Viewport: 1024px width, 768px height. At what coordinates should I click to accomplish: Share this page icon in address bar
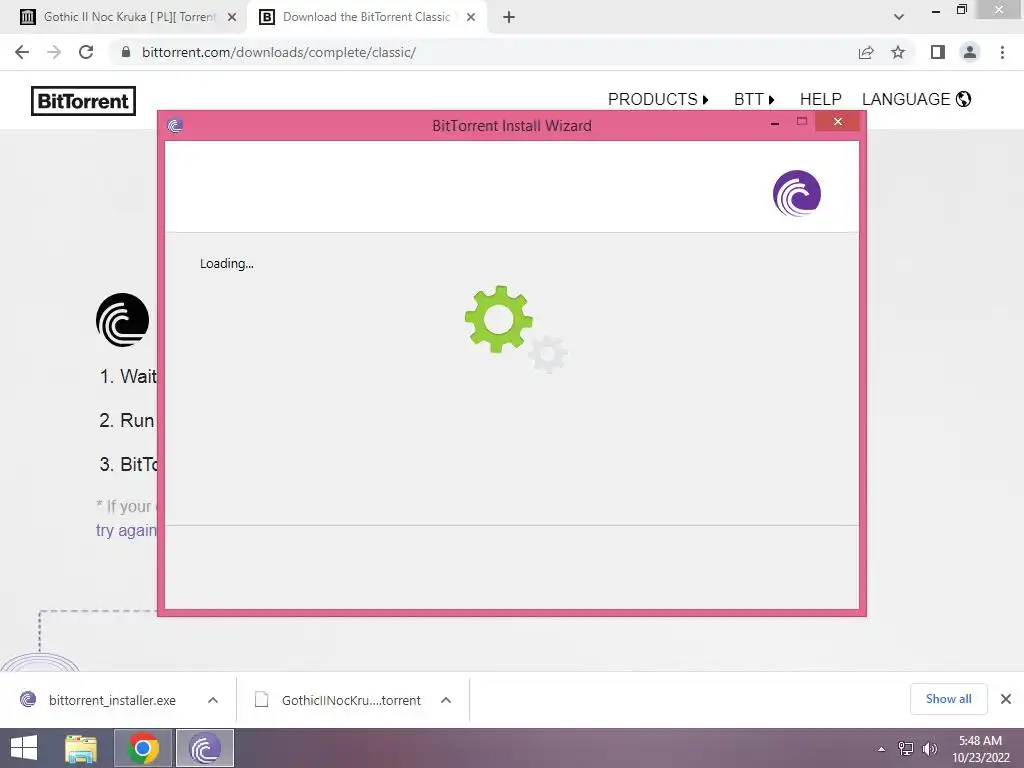click(866, 52)
